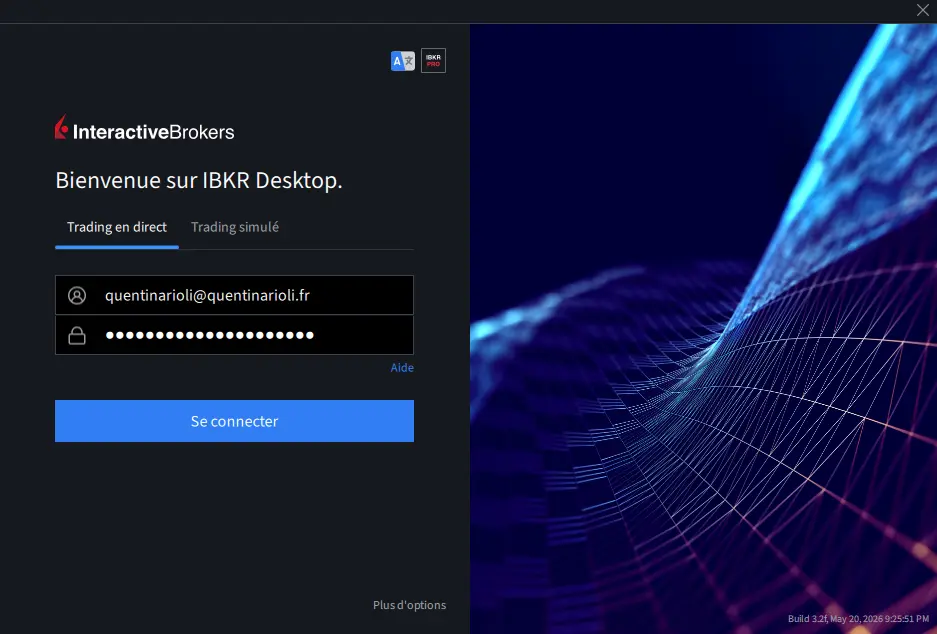
Task: Focus the masked password input field
Action: (x=234, y=335)
